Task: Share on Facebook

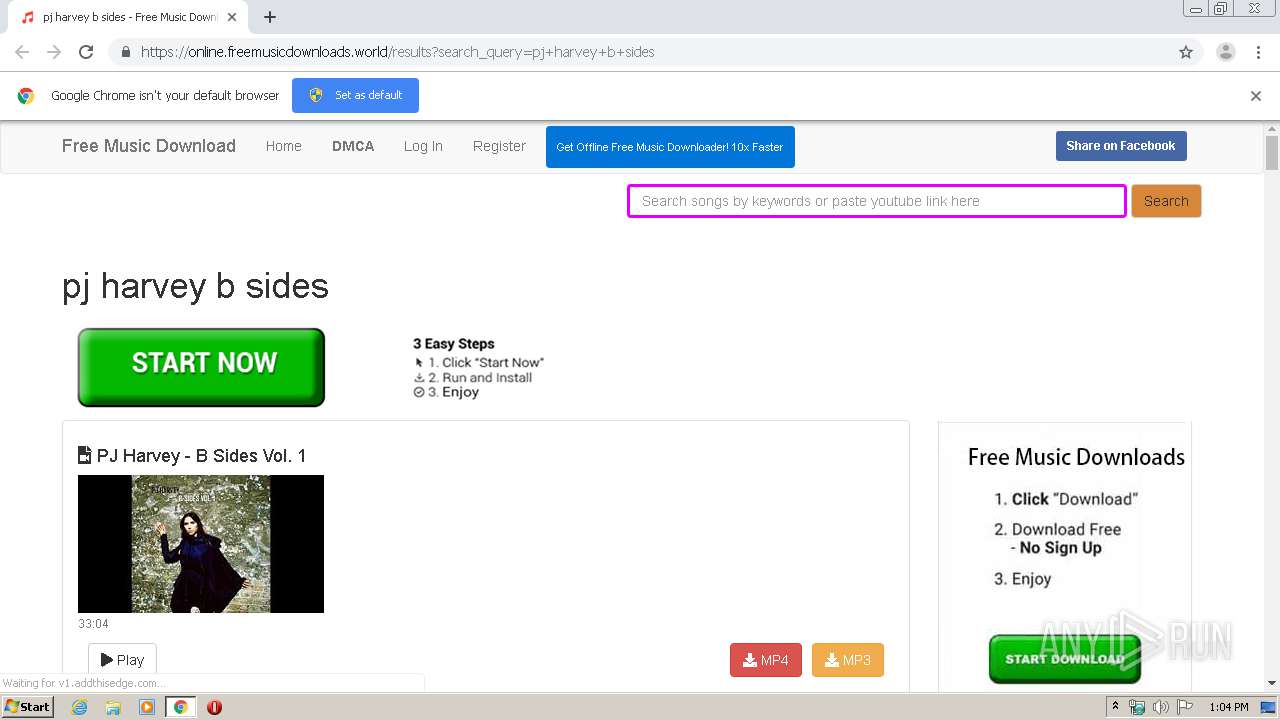Action: tap(1121, 146)
